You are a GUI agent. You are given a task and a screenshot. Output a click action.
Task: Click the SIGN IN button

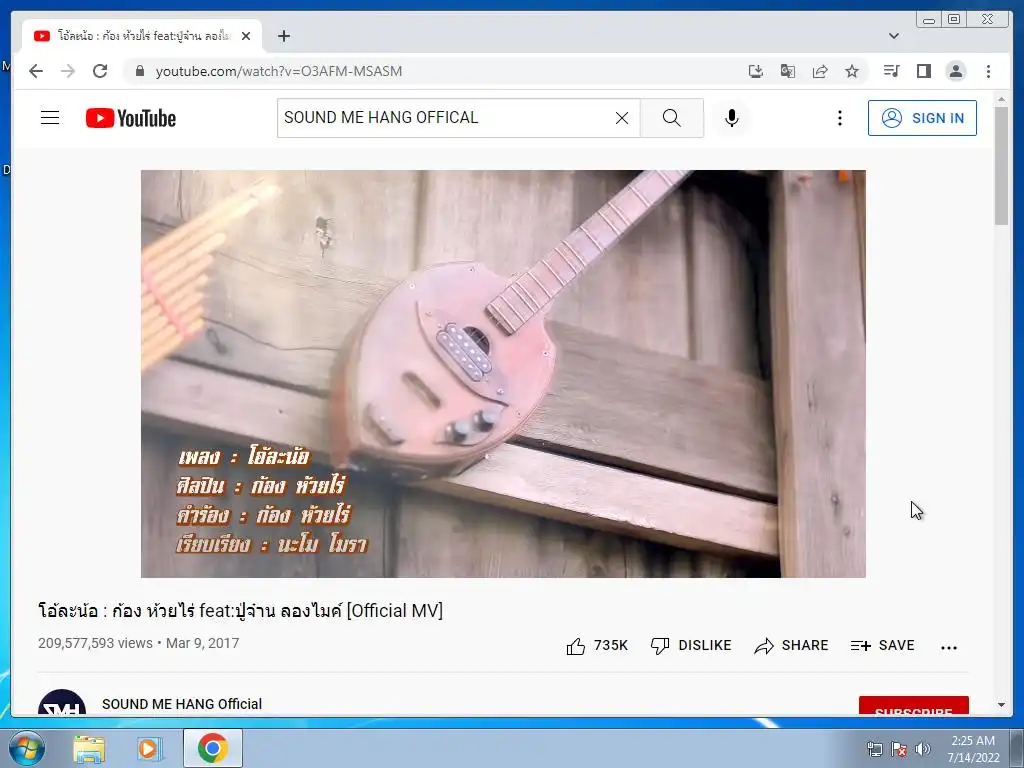click(922, 118)
